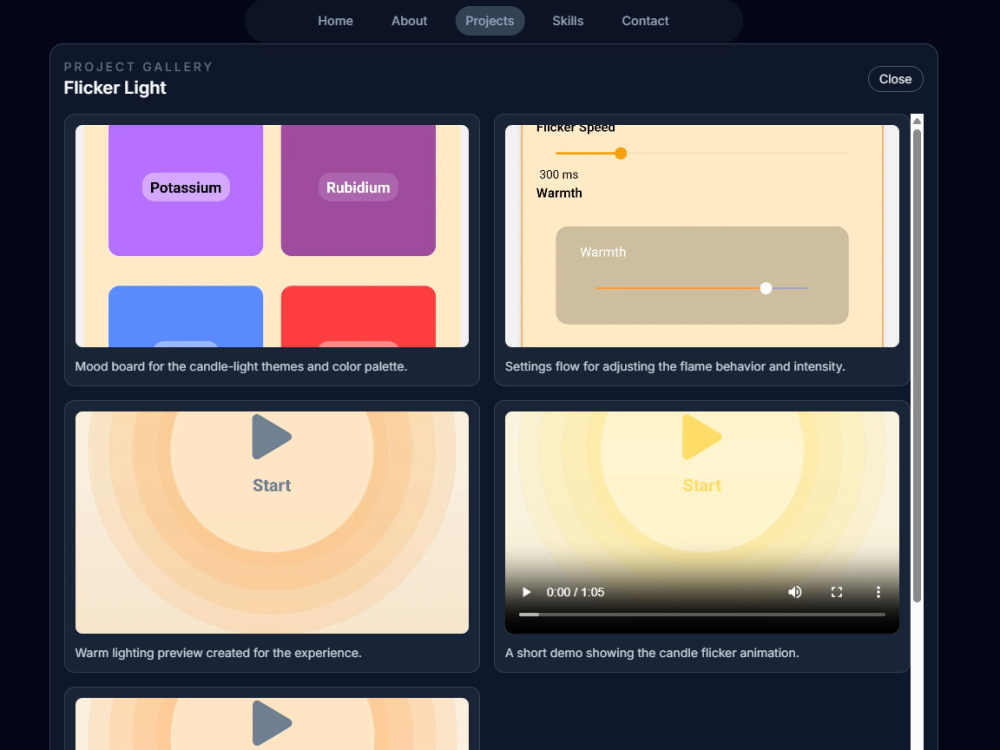Click the bold 'Warmth' heading
1000x750 pixels.
click(x=559, y=193)
